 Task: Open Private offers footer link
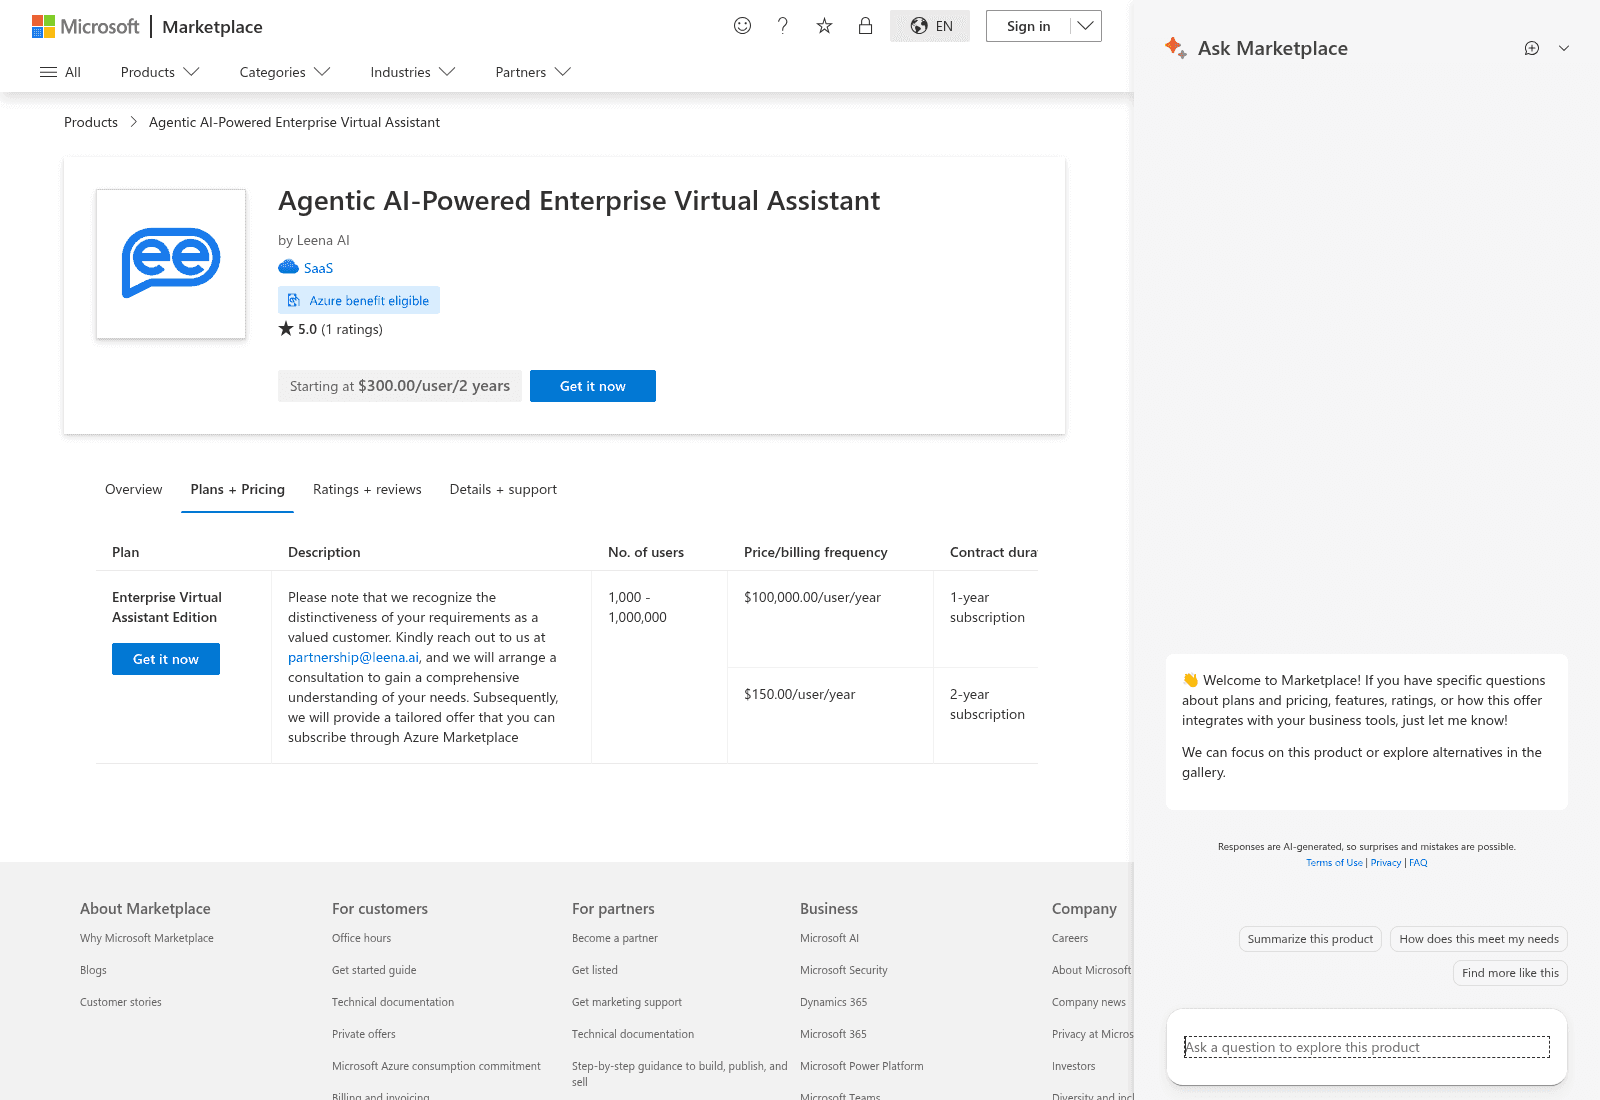click(x=364, y=1034)
